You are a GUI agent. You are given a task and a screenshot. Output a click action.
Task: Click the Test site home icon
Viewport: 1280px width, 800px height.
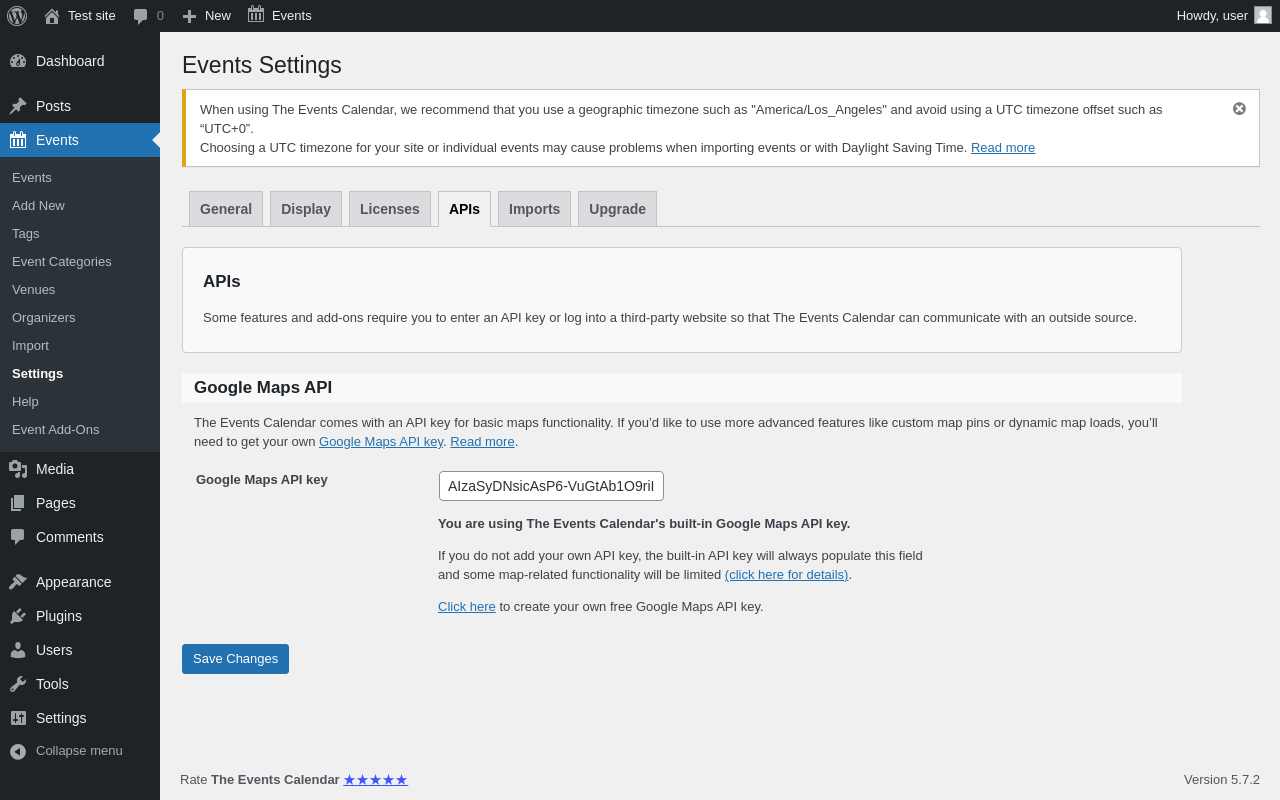click(x=52, y=16)
